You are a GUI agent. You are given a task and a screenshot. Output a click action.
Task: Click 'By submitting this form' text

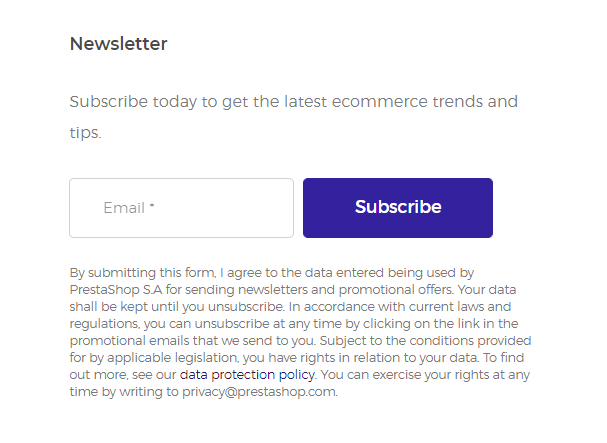[x=142, y=273]
